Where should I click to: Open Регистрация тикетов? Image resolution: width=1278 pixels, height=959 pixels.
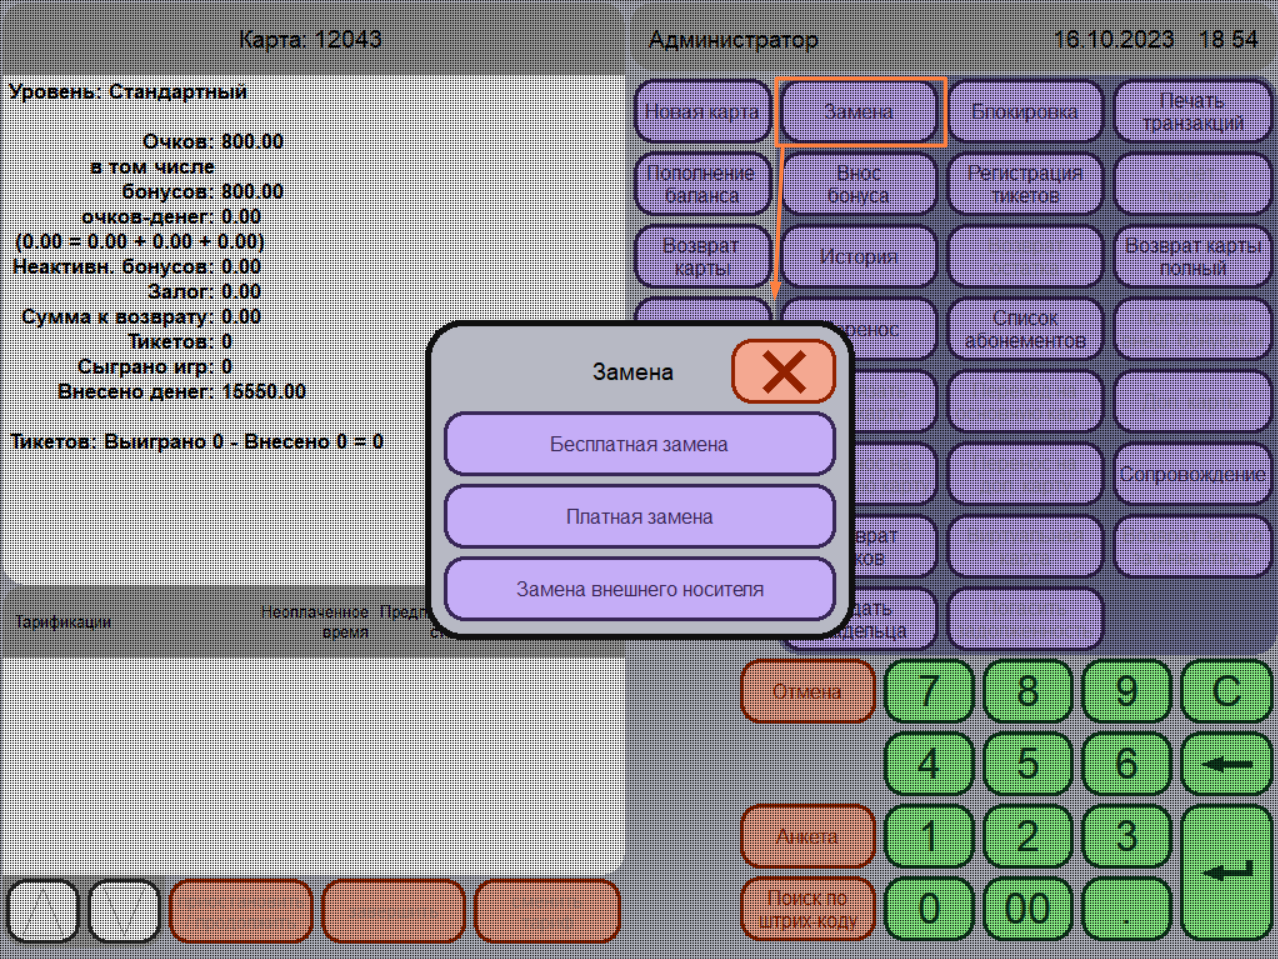coord(1025,184)
